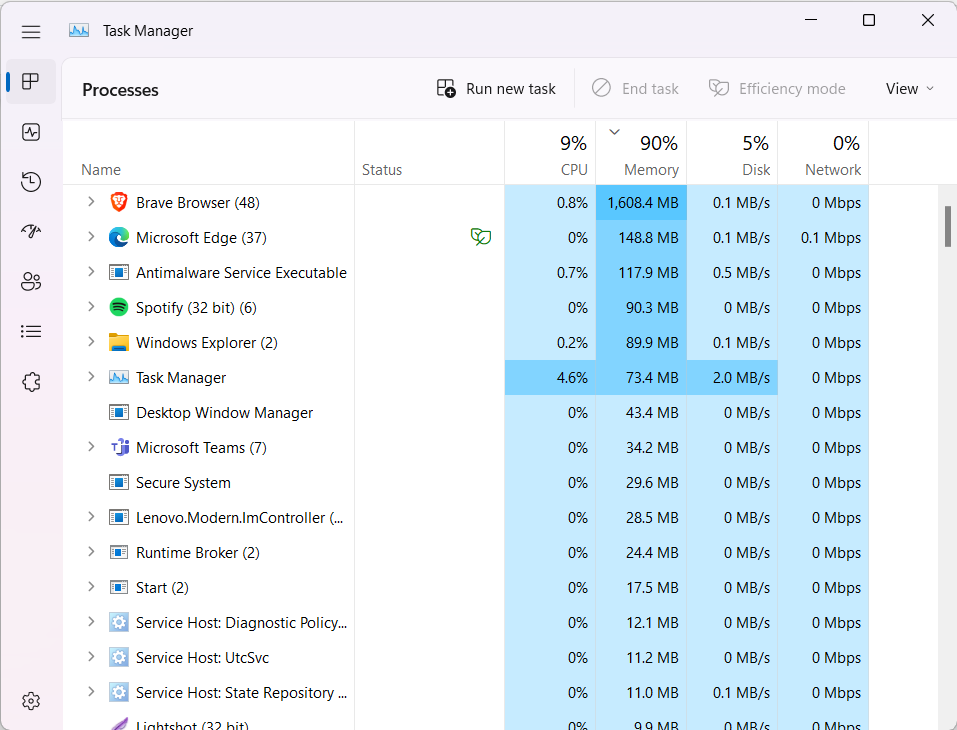Expand the Spotify process group
The height and width of the screenshot is (730, 957).
[x=91, y=307]
